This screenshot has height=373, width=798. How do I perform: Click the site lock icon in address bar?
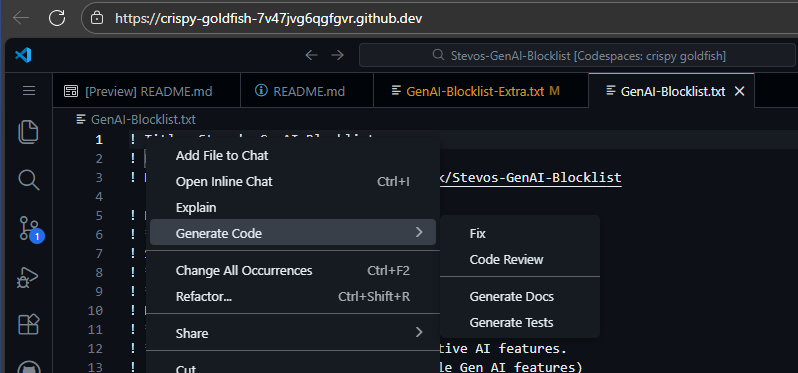click(x=96, y=19)
